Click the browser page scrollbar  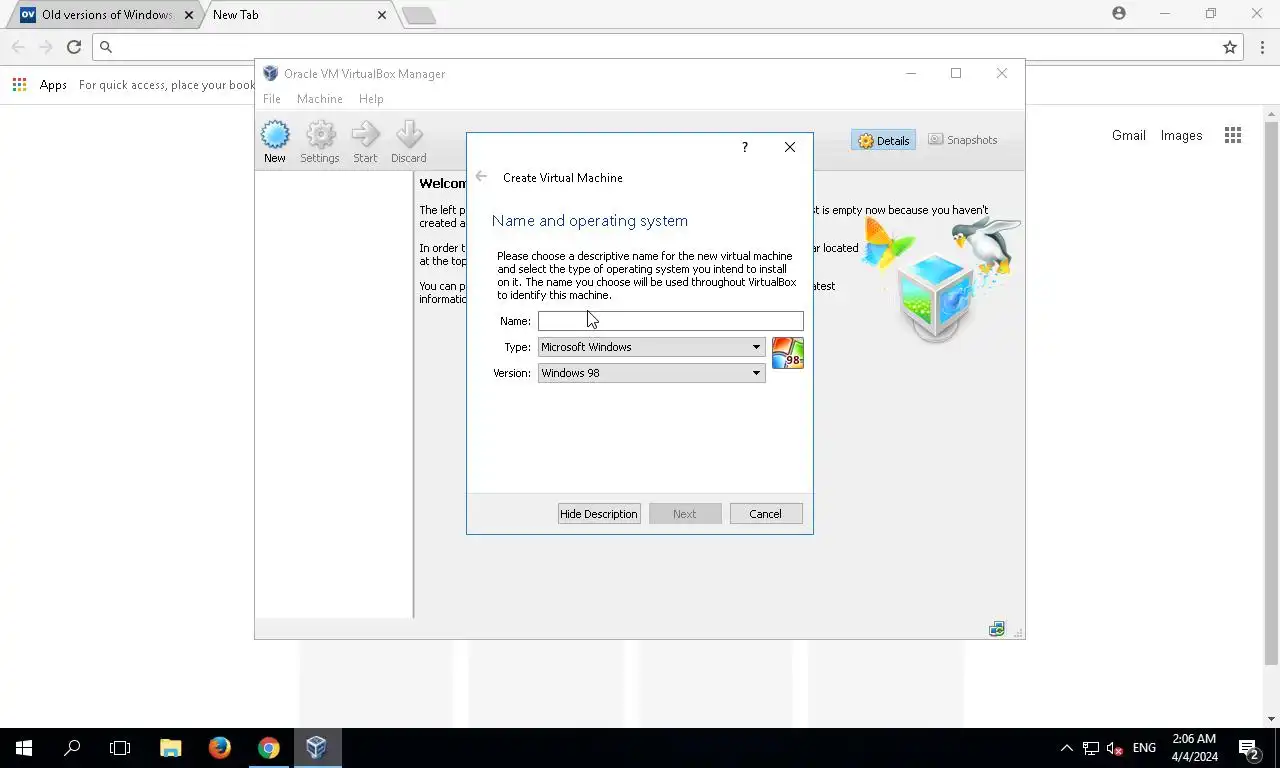(x=1272, y=393)
